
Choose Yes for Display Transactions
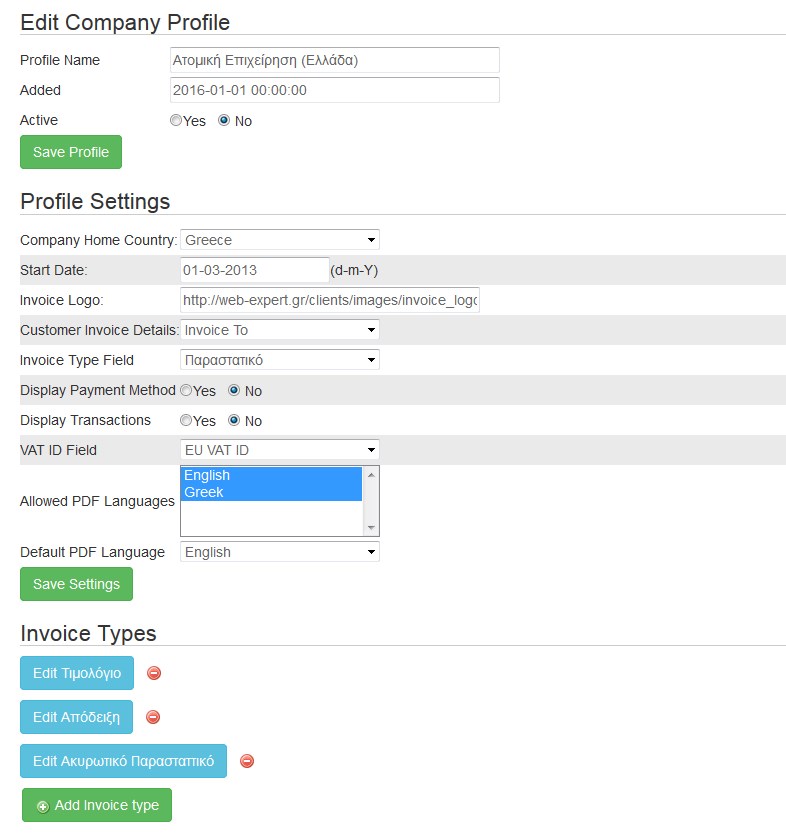(186, 420)
